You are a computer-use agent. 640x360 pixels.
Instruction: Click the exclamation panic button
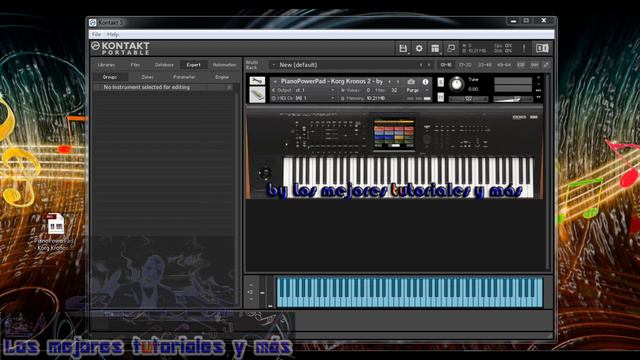[524, 48]
